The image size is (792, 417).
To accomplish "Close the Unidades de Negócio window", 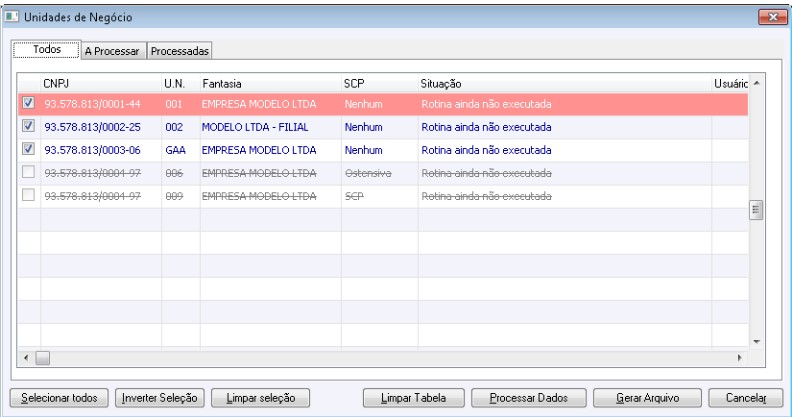I will [x=772, y=17].
